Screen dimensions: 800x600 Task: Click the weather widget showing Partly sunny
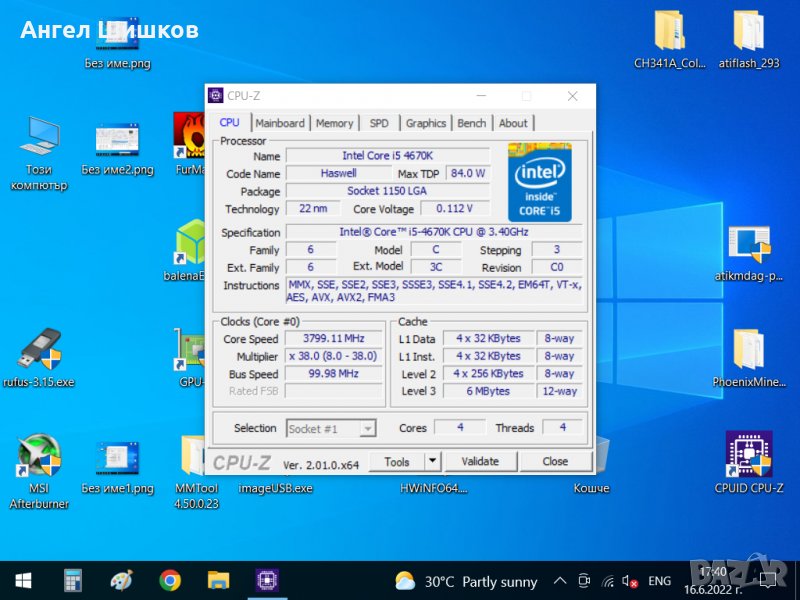pos(467,581)
